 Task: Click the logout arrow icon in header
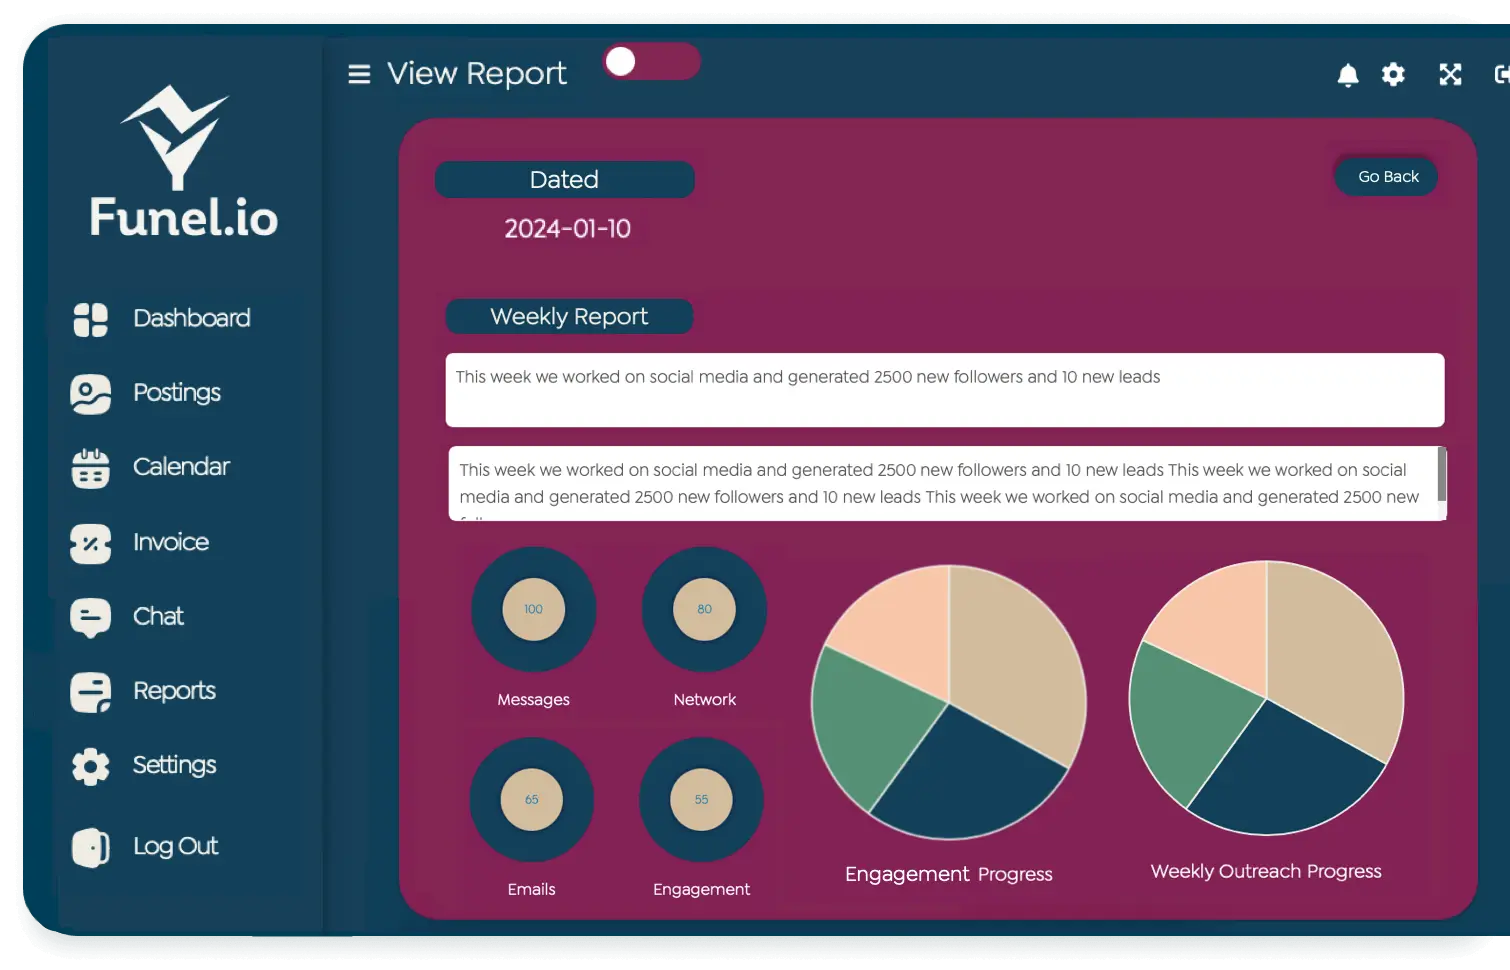(x=1501, y=74)
